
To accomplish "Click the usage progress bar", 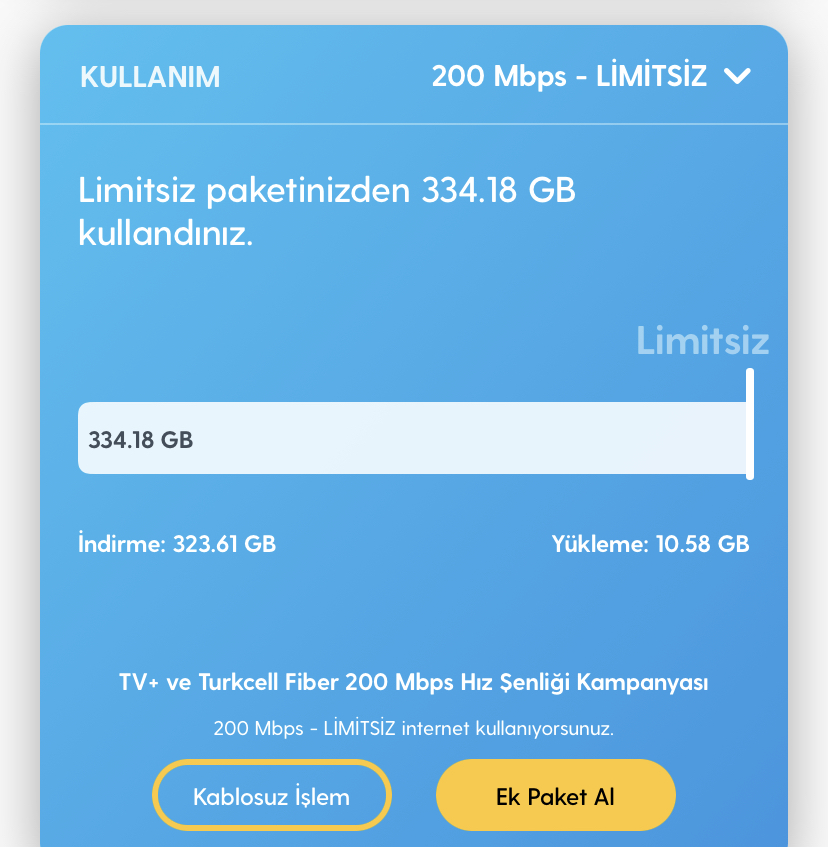I will click(x=413, y=438).
